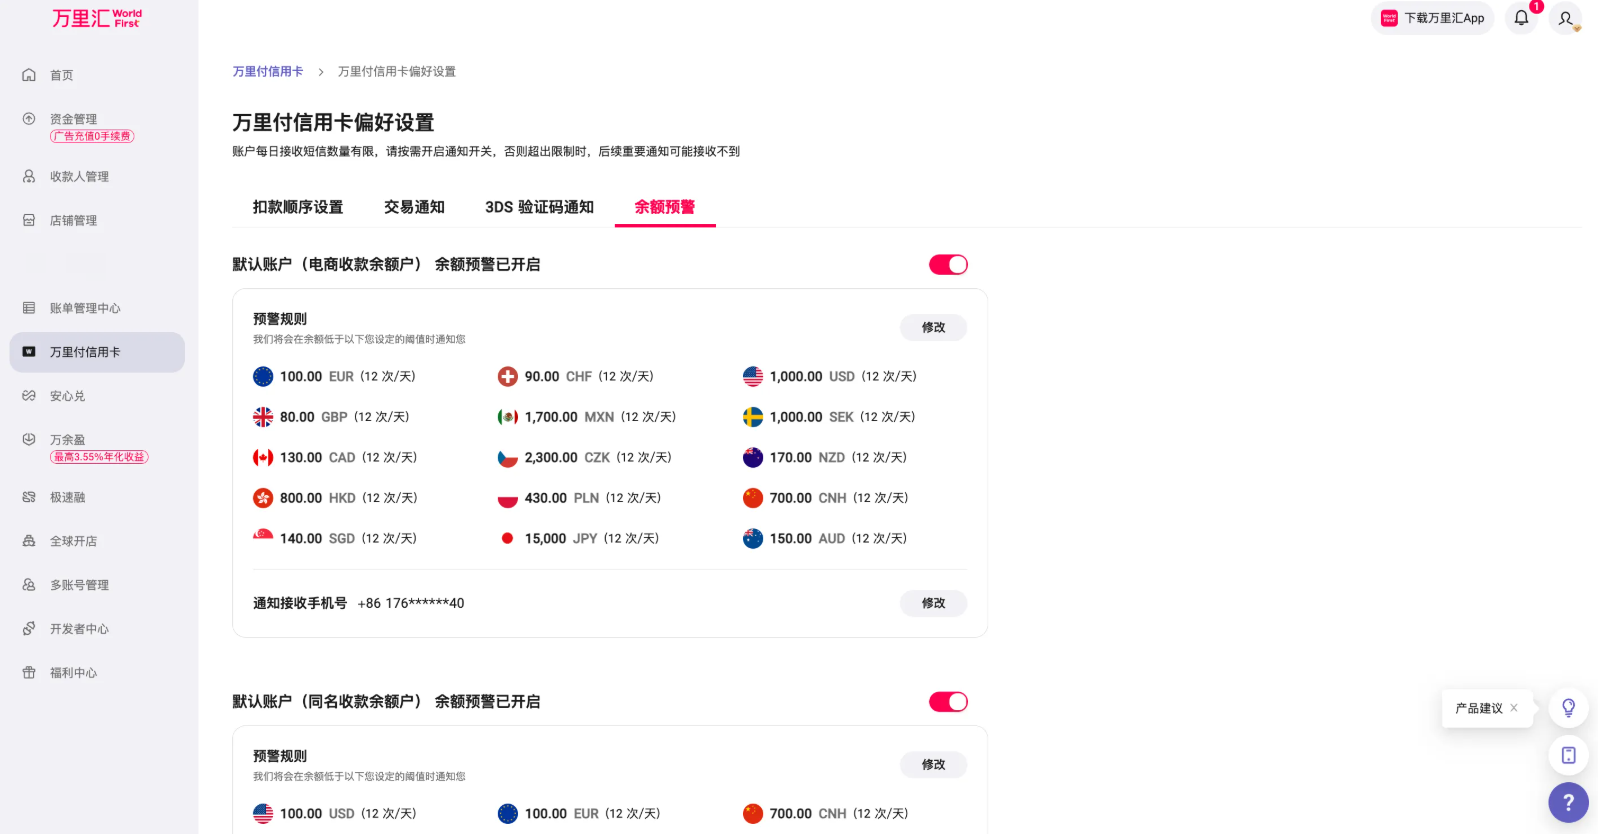1598x834 pixels.
Task: Disable 同名收款余额户 balance alert toggle
Action: (x=948, y=702)
